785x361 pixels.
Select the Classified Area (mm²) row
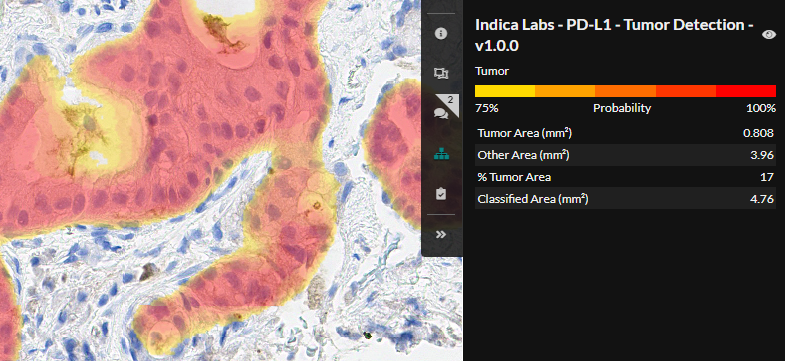(625, 199)
